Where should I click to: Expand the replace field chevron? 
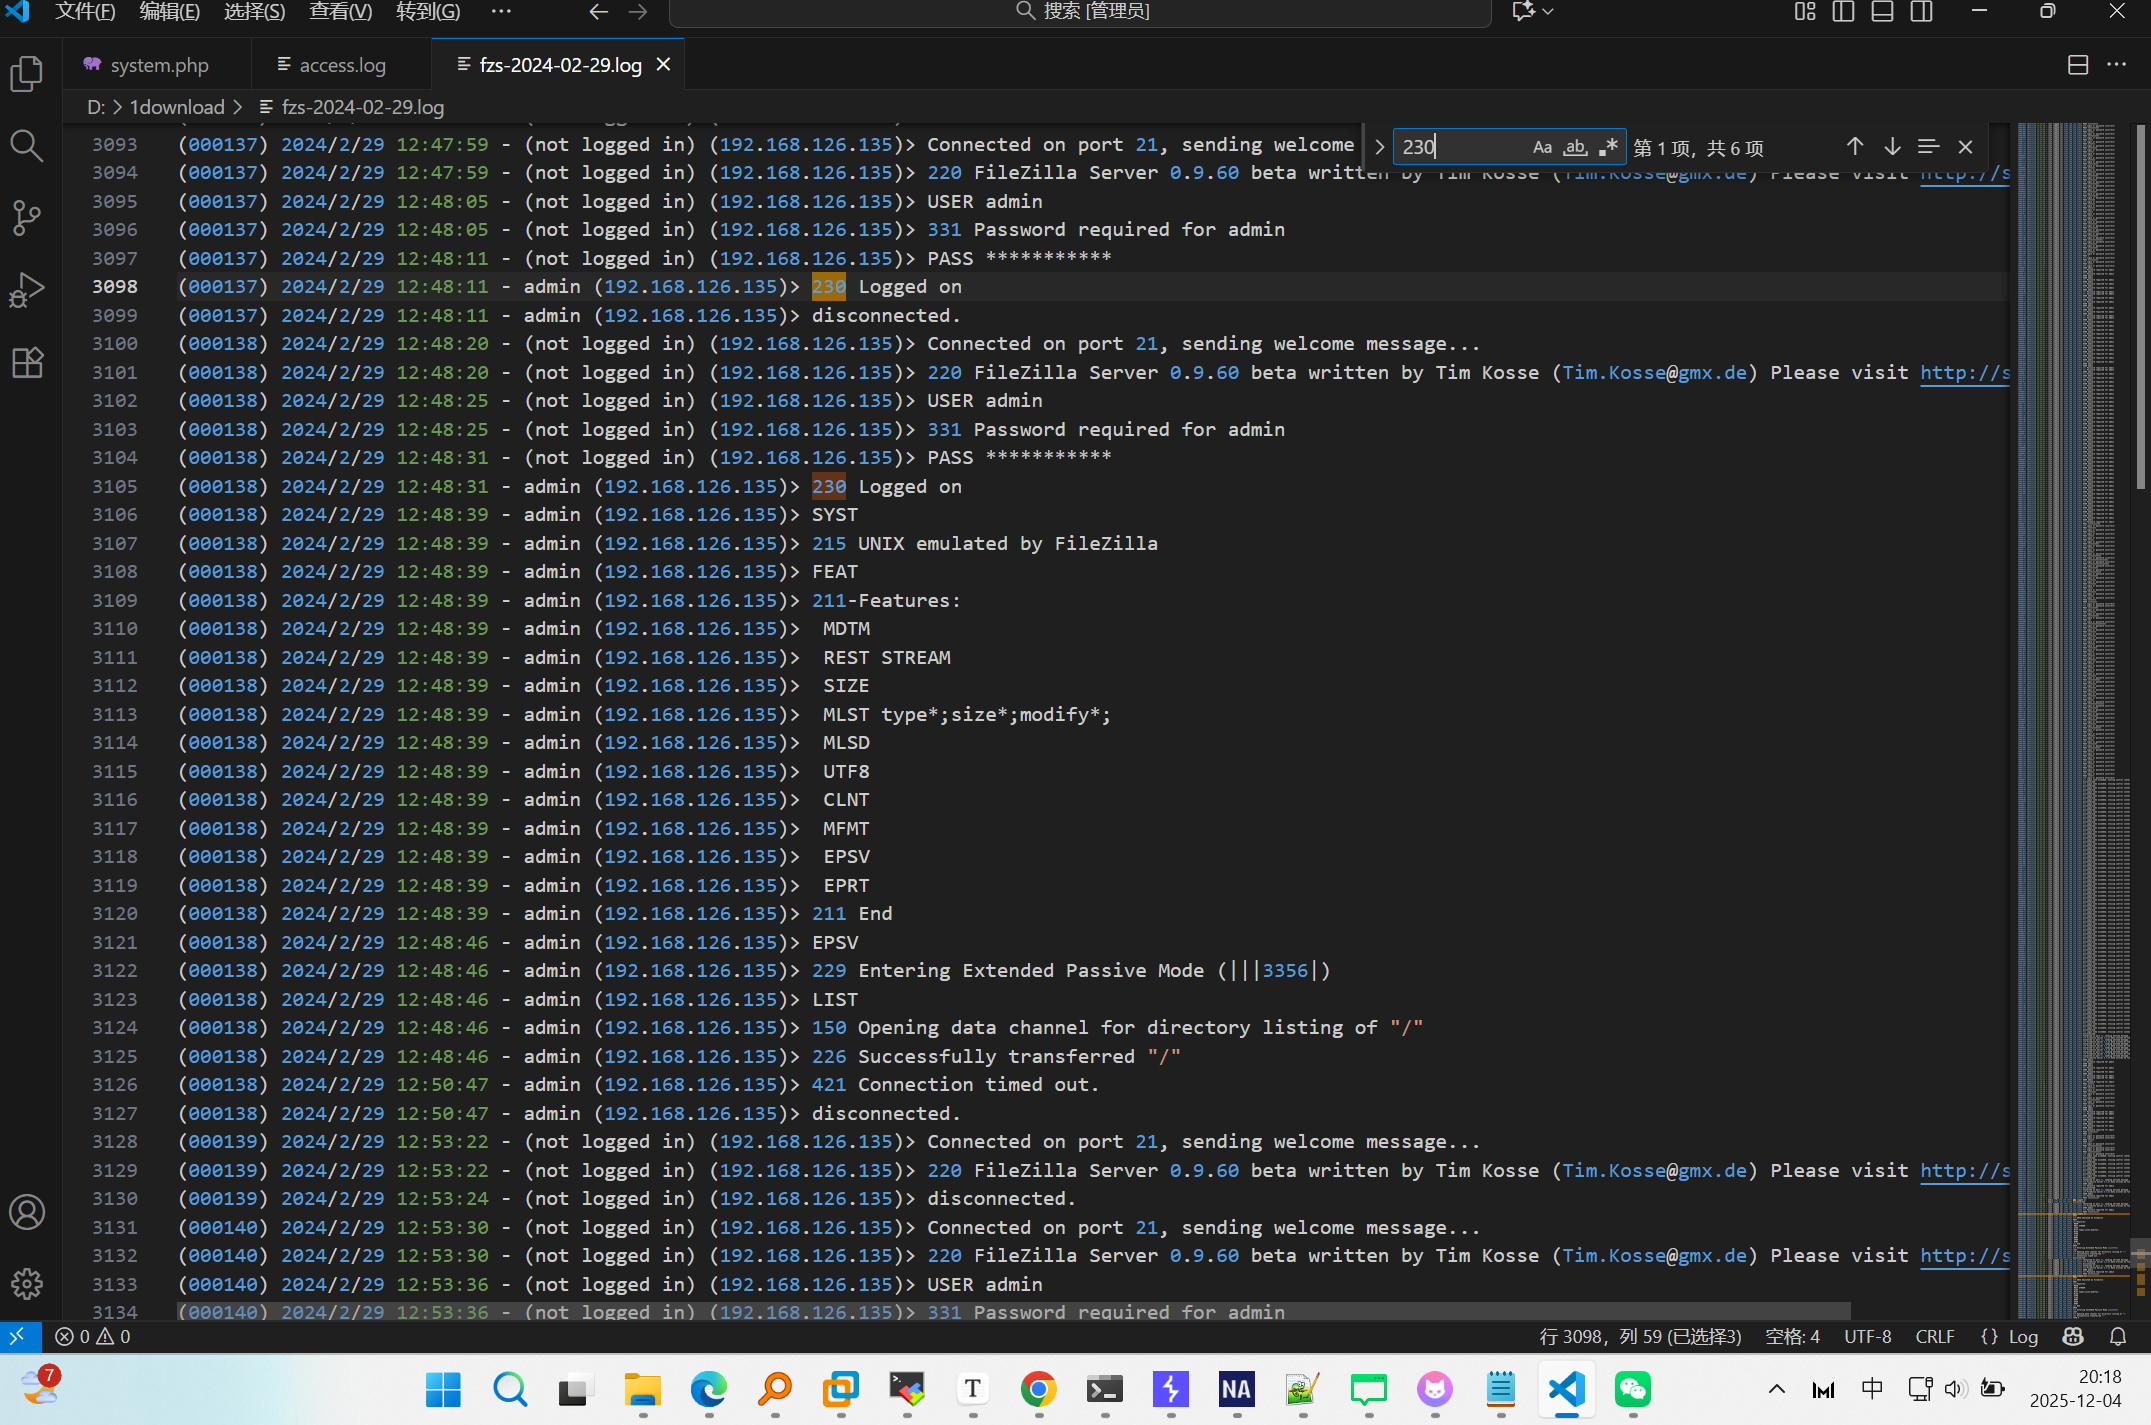[1380, 147]
